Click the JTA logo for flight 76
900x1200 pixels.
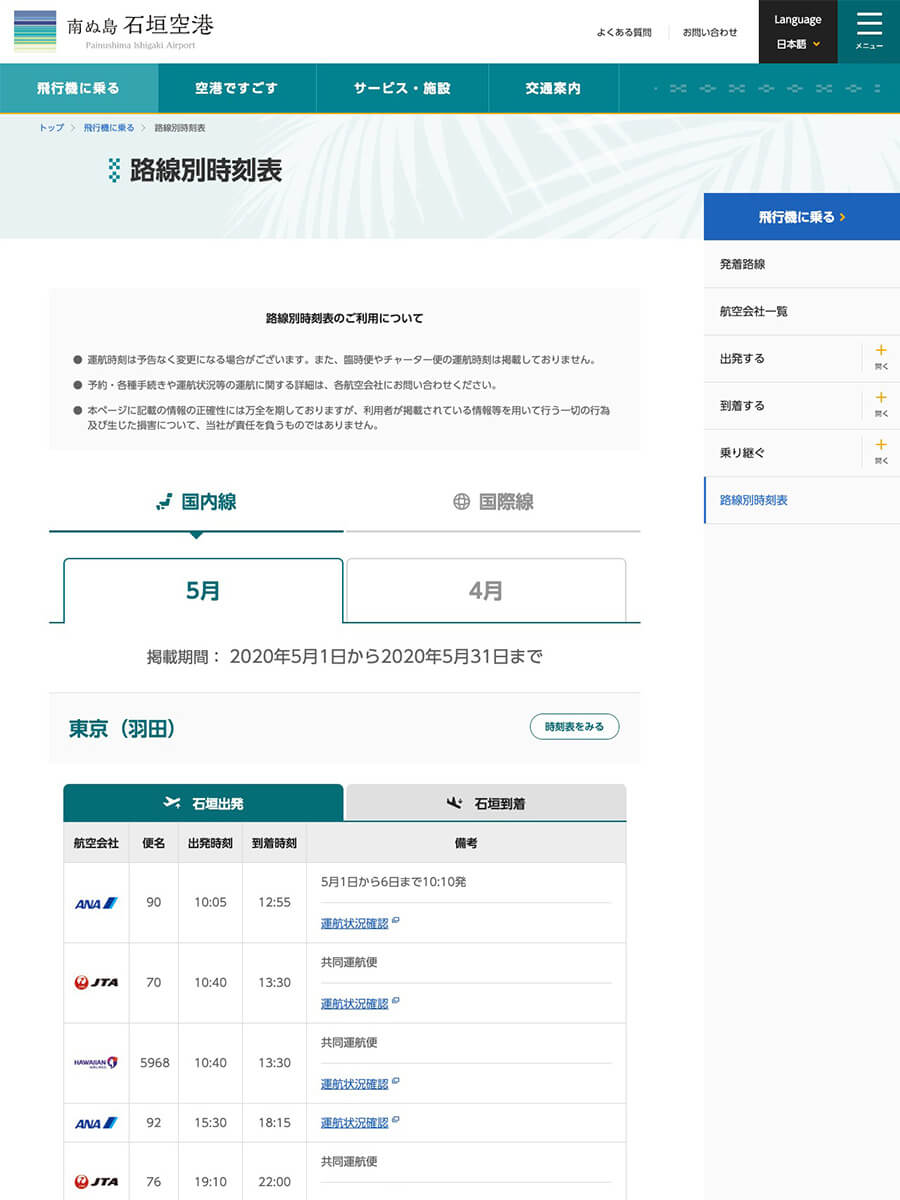click(96, 1182)
